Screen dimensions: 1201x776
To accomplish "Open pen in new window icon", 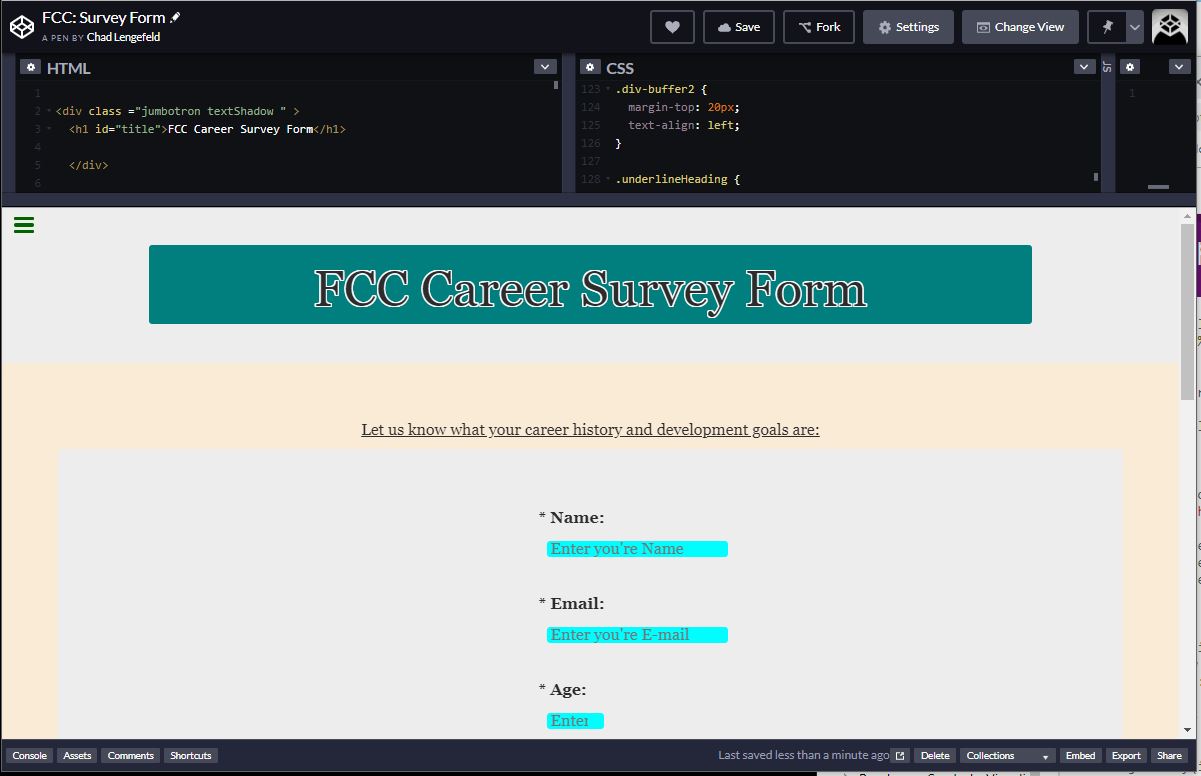I will click(900, 756).
